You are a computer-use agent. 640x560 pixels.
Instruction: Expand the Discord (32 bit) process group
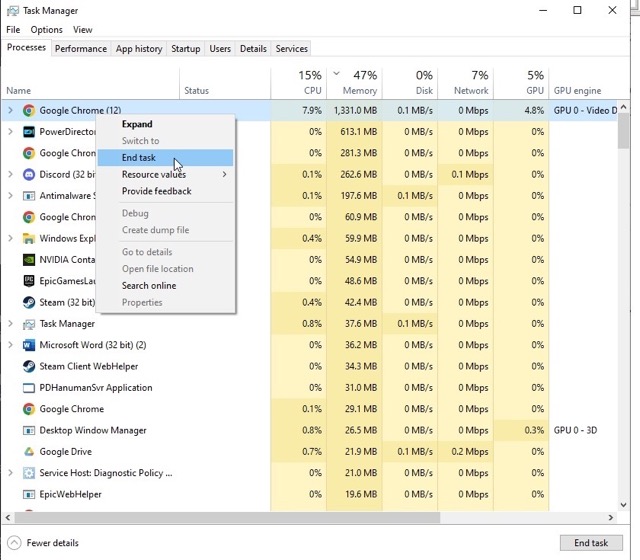tap(11, 174)
